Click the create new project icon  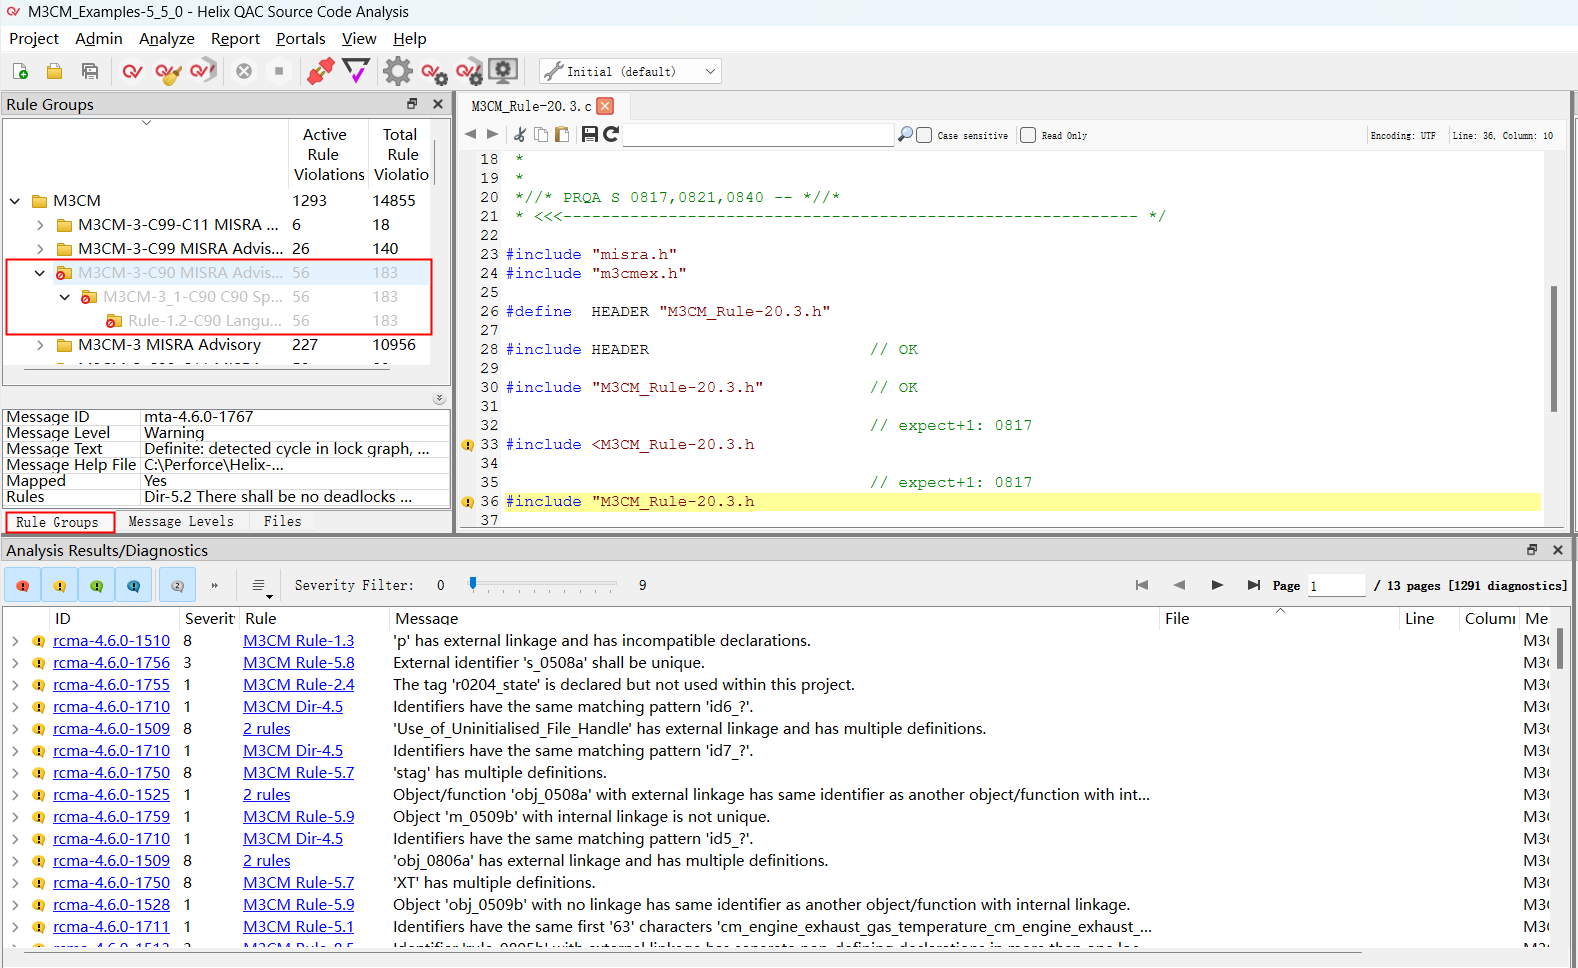(x=20, y=72)
